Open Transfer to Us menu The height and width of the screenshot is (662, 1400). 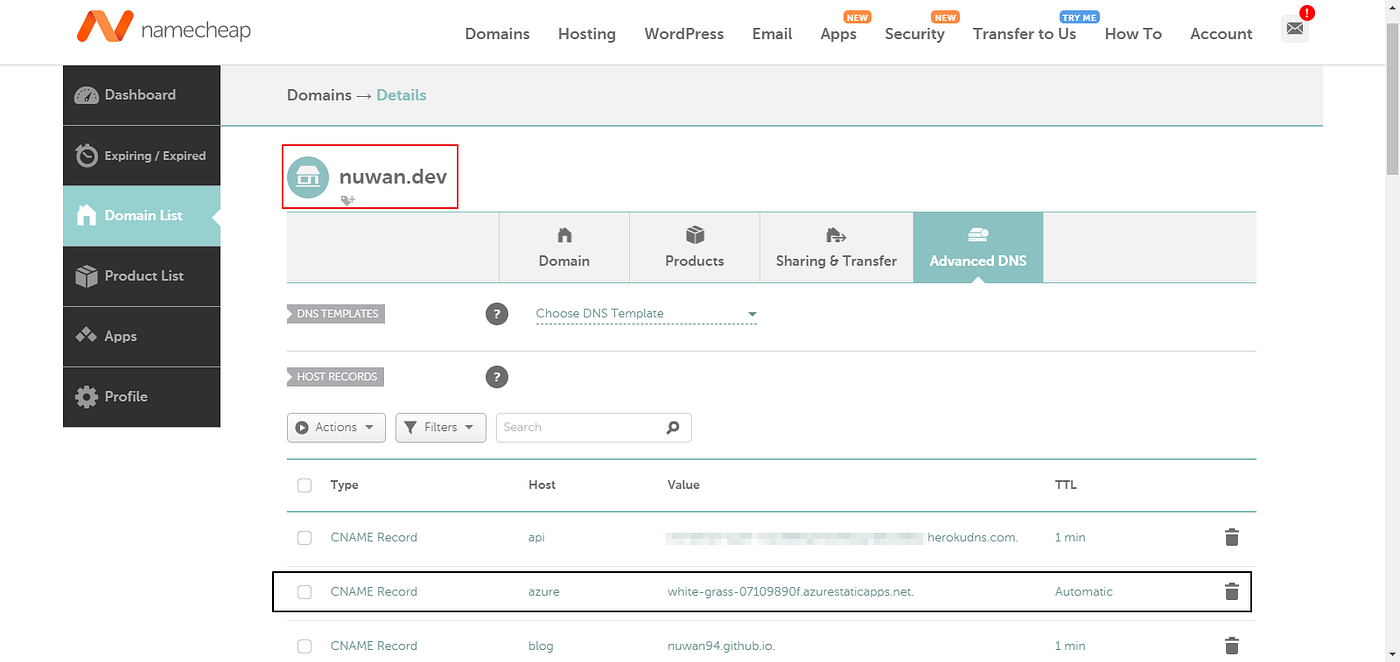click(x=1025, y=33)
